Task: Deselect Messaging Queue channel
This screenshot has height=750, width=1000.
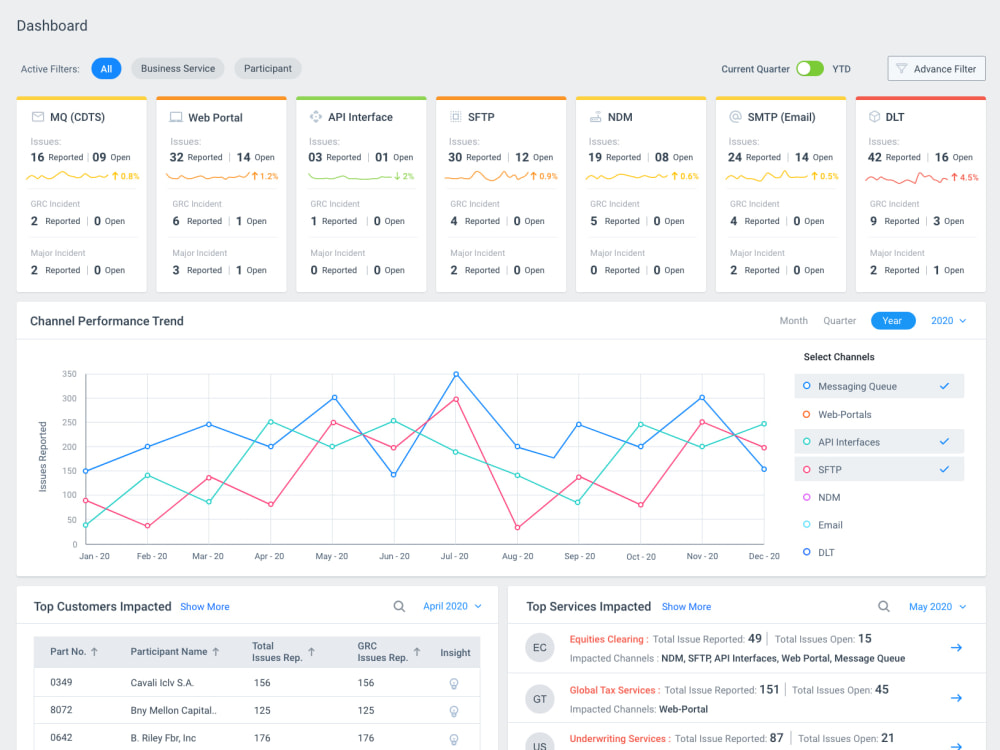Action: pos(879,386)
